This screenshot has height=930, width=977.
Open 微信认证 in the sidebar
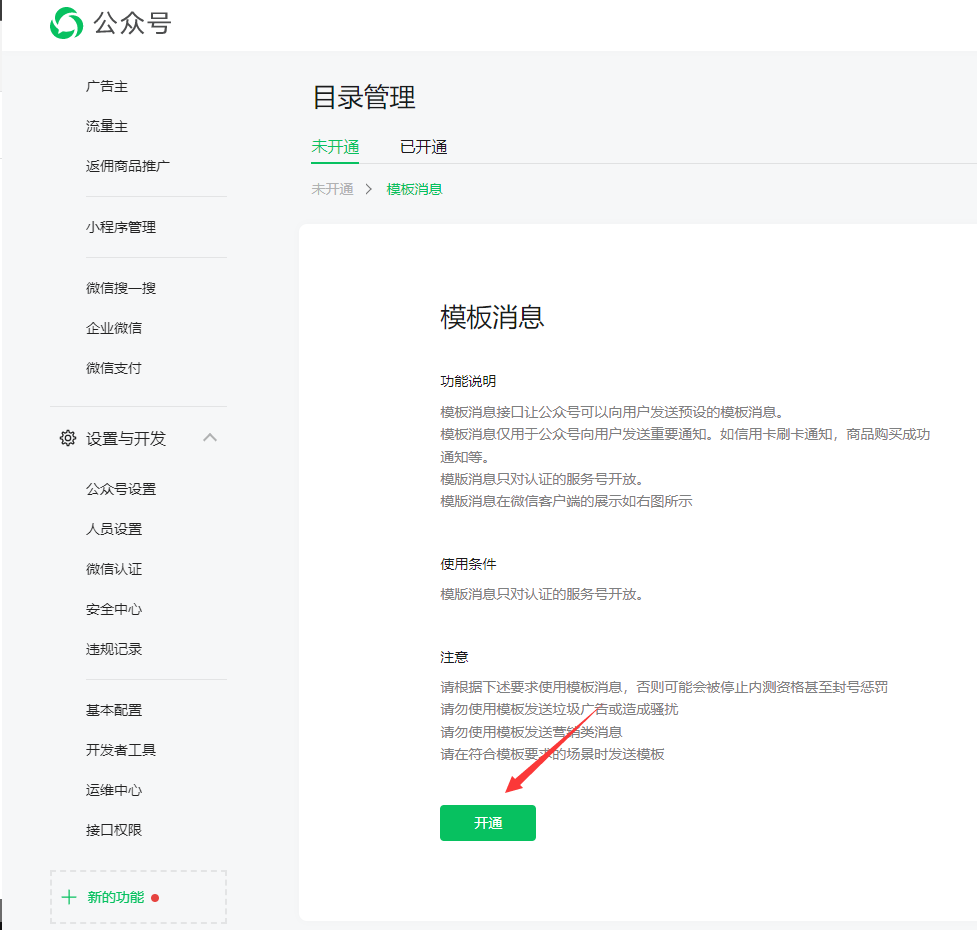113,569
